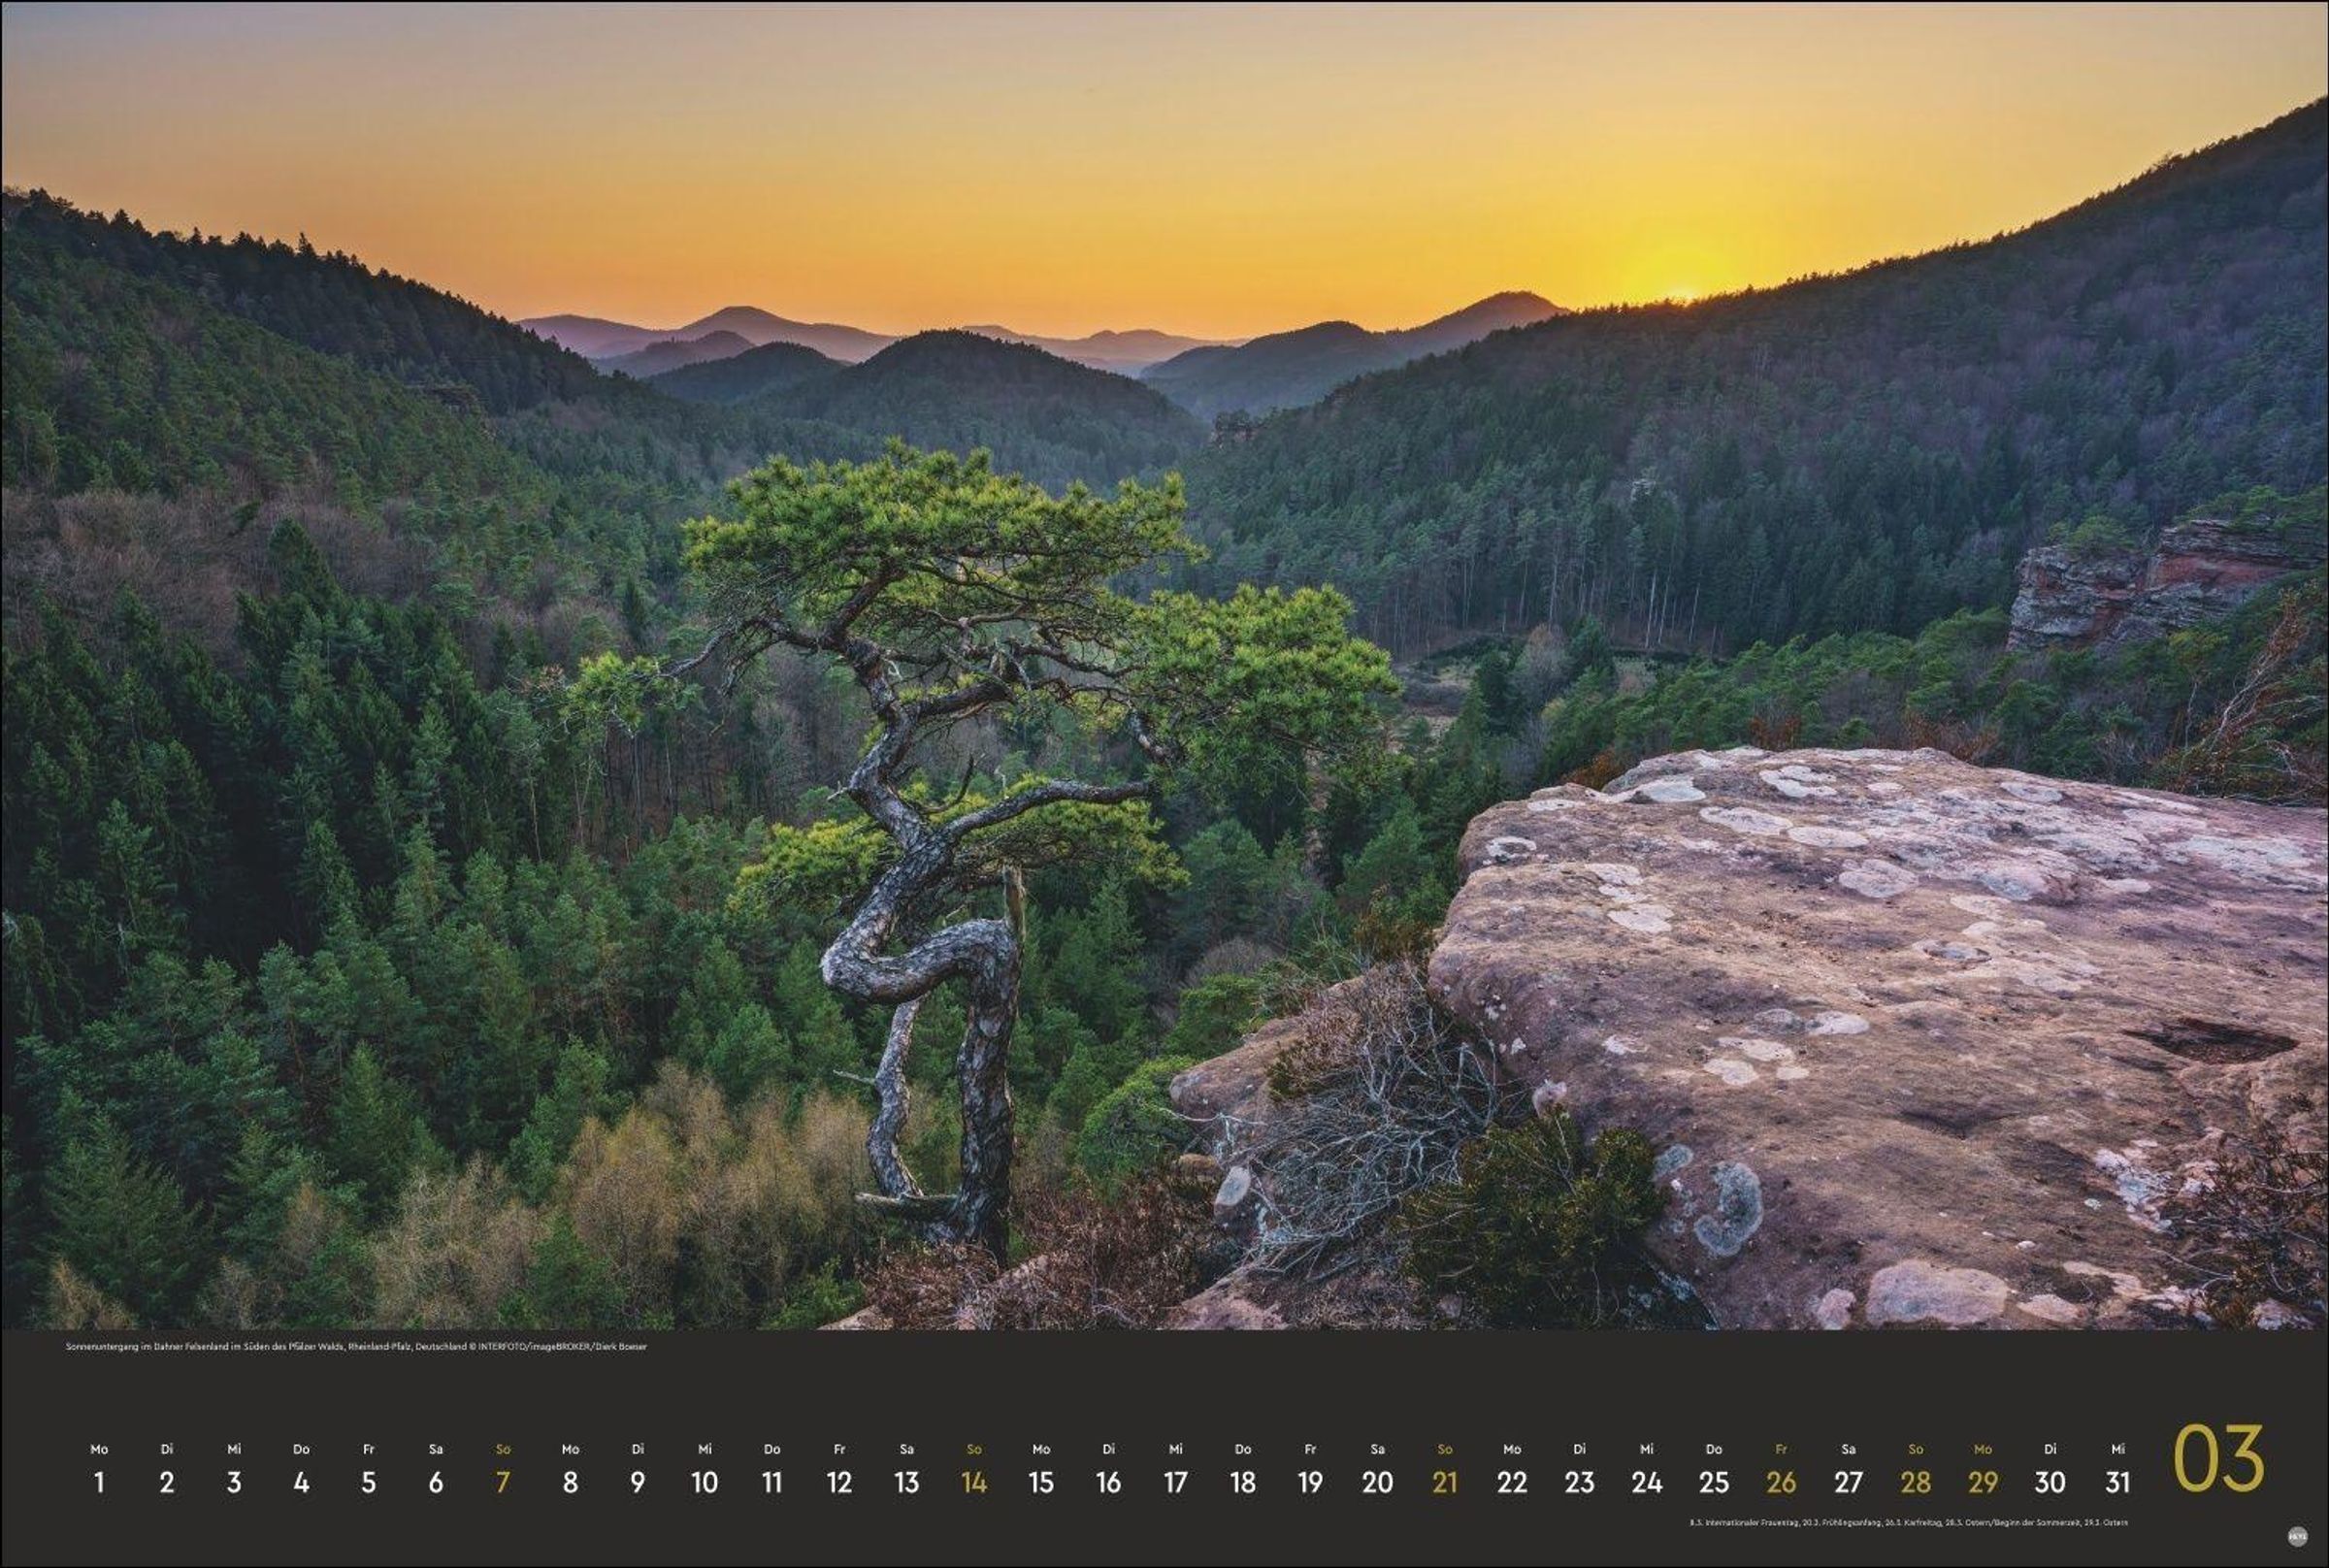Click the setting sun glow on horizon
Viewport: 2329px width, 1568px height.
pyautogui.click(x=1680, y=285)
